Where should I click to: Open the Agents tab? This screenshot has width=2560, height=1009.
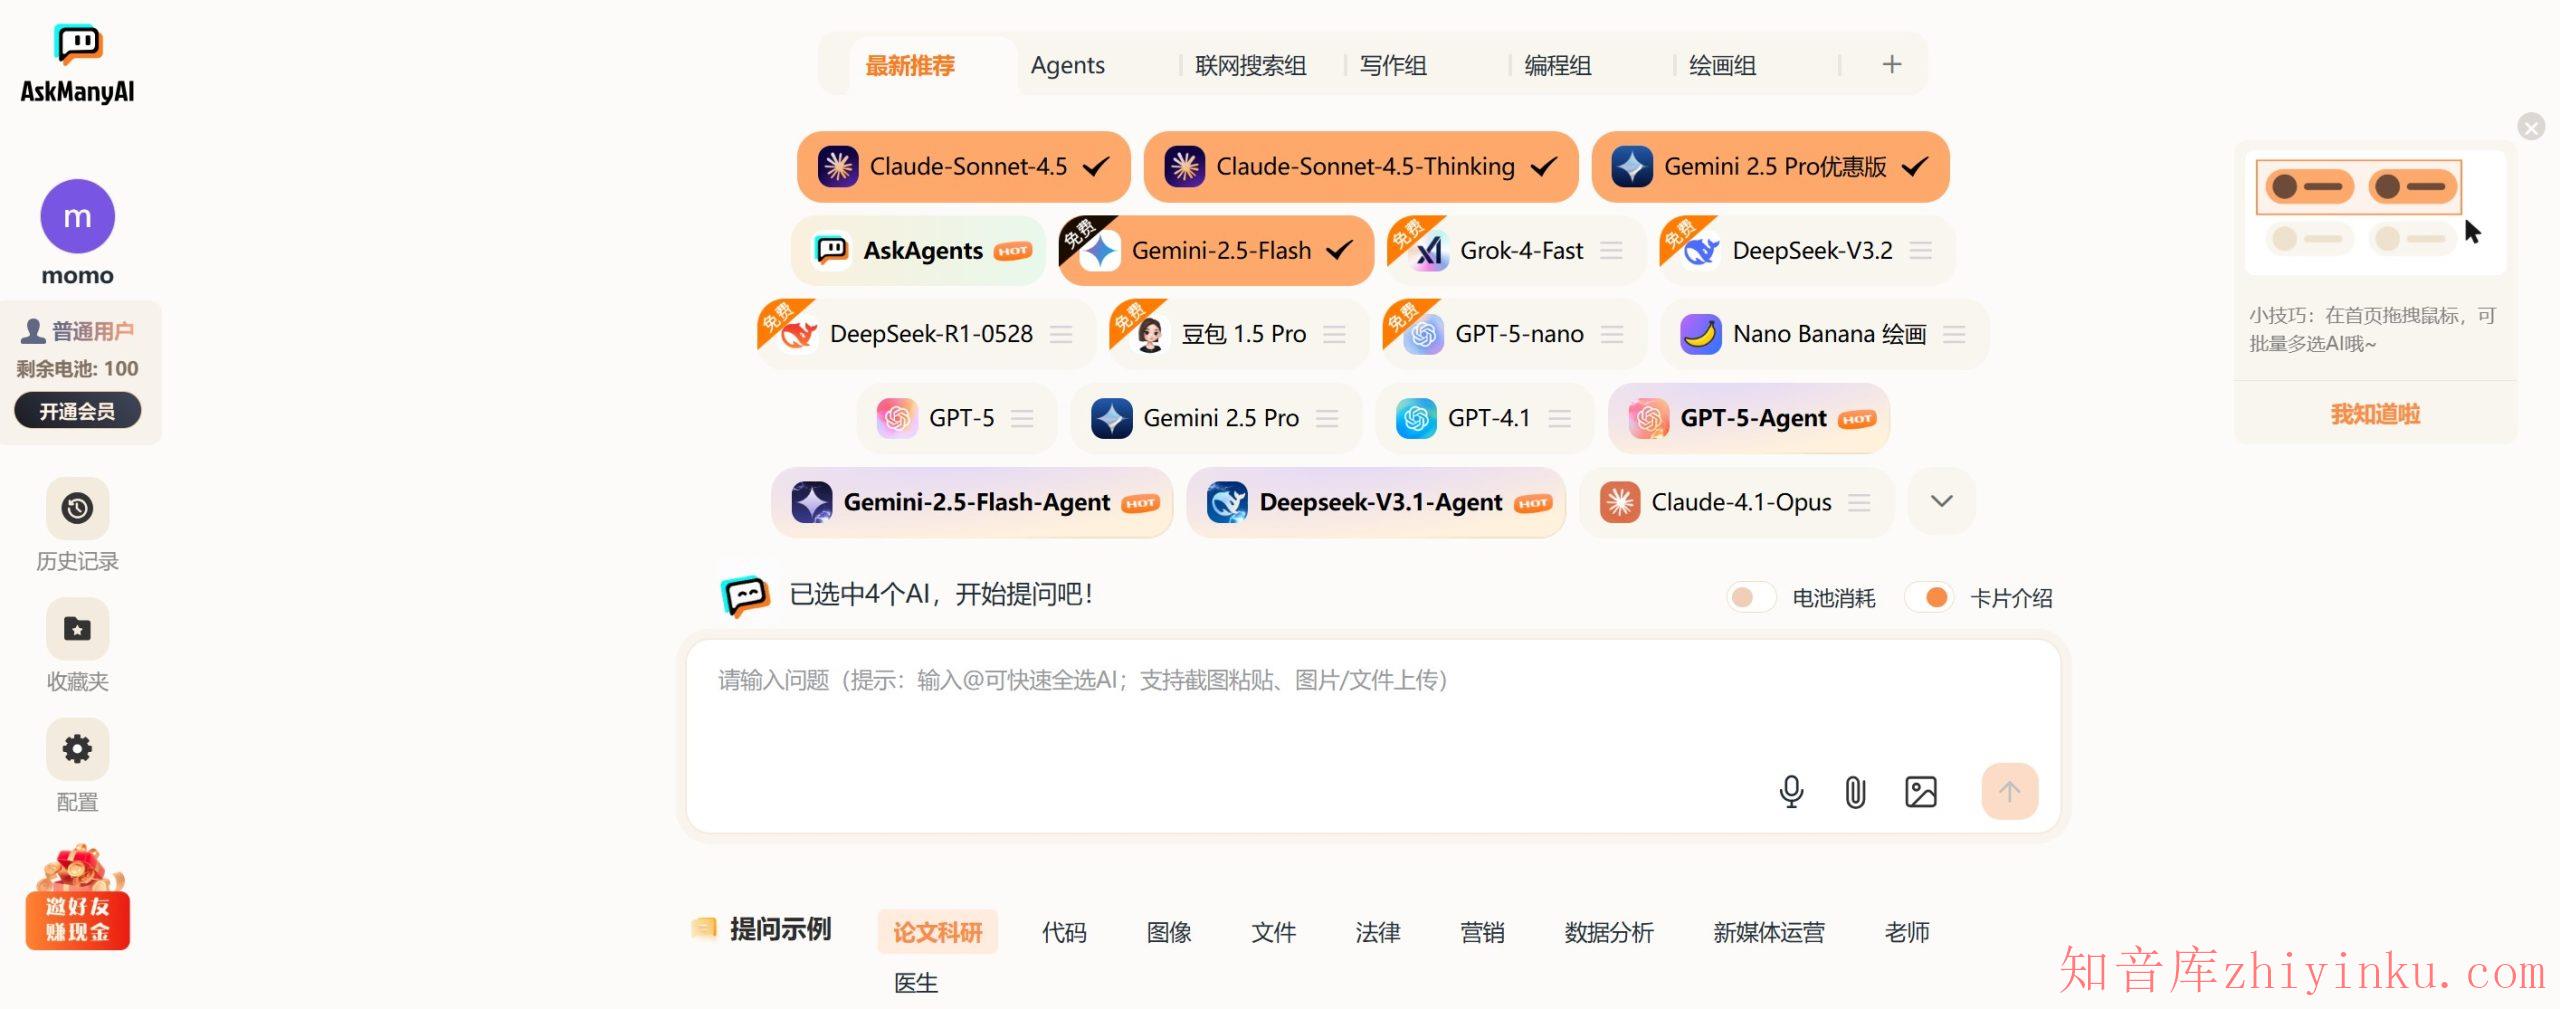[1067, 66]
